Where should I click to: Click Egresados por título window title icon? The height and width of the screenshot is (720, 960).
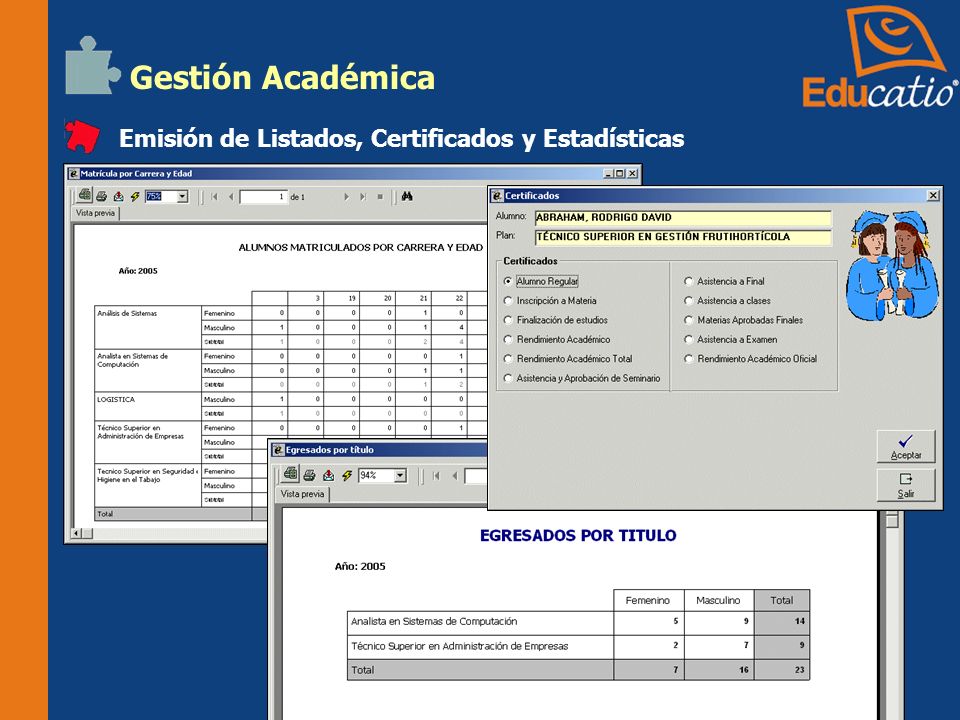click(x=278, y=450)
